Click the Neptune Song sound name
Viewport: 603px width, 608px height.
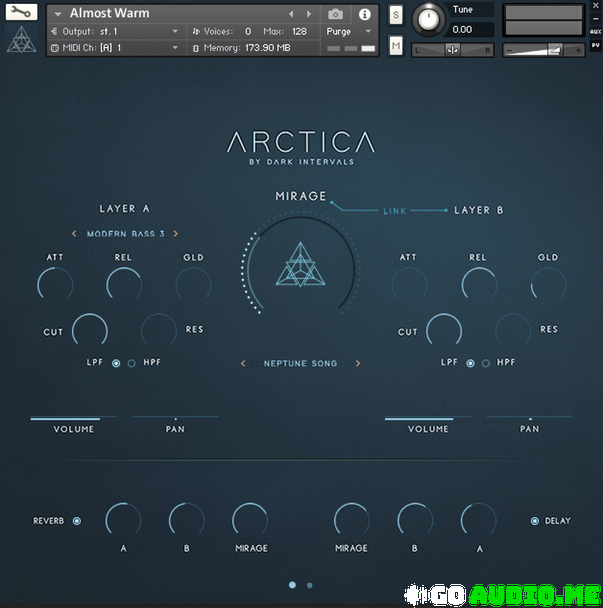(300, 363)
